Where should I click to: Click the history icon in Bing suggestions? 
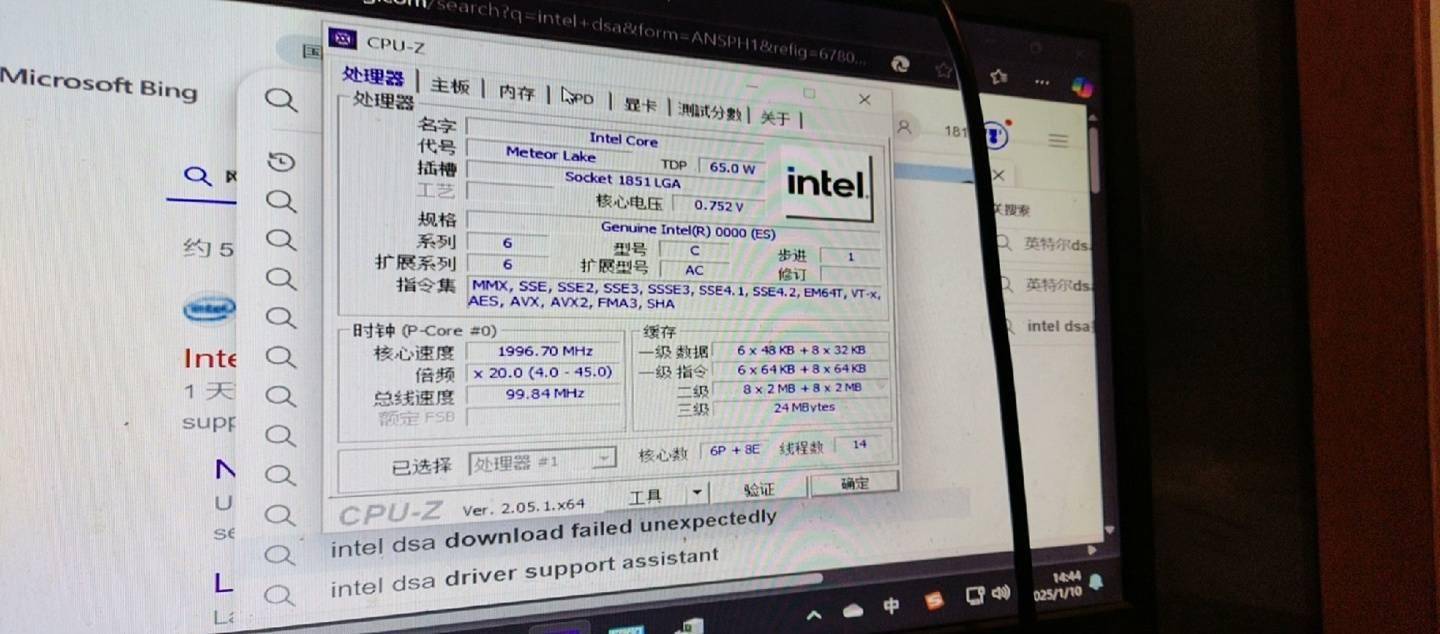(x=282, y=161)
